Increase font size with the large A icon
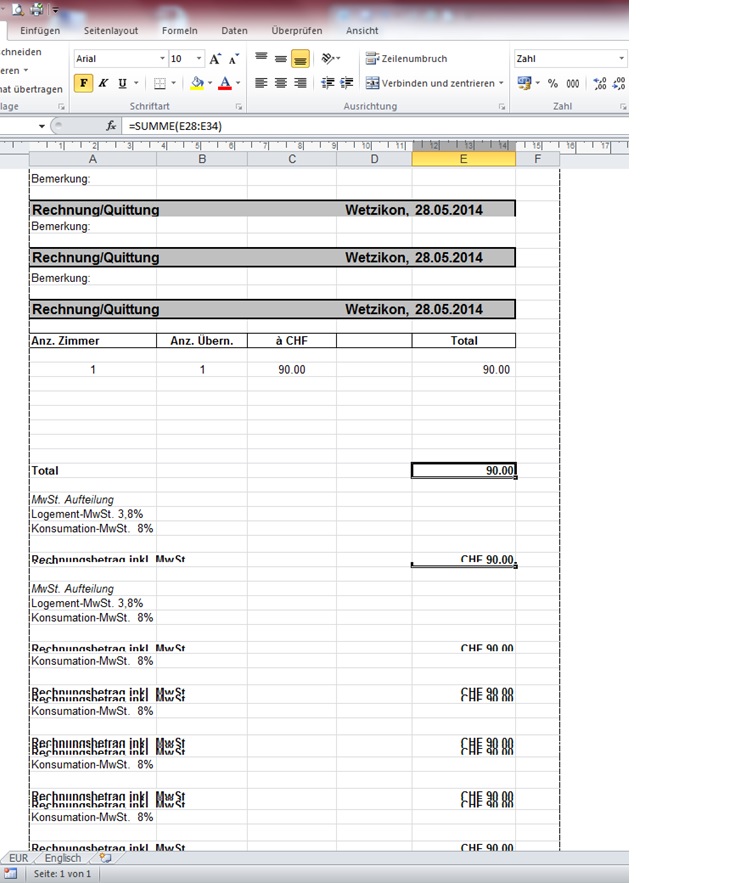The height and width of the screenshot is (883, 746). click(215, 59)
